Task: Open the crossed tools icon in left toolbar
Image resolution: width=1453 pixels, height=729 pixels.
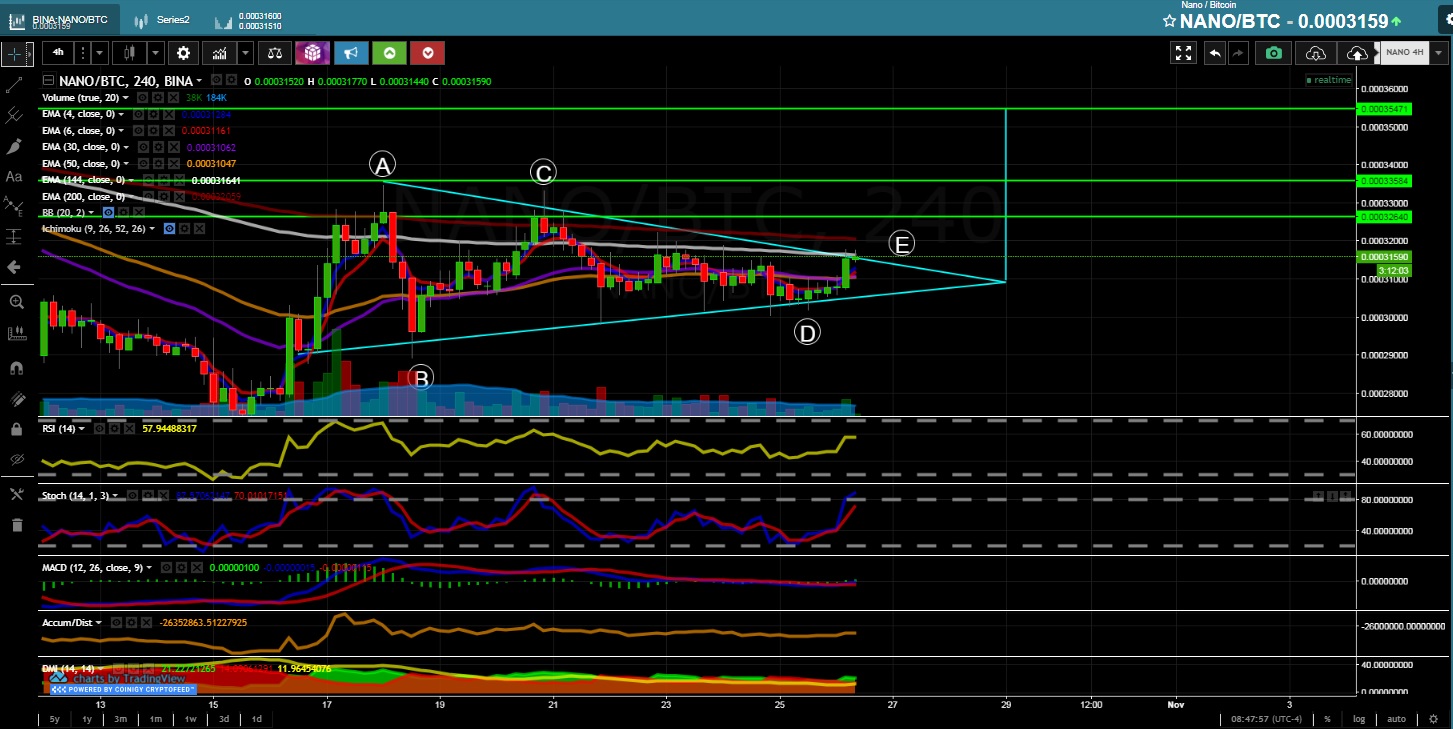Action: click(x=15, y=494)
